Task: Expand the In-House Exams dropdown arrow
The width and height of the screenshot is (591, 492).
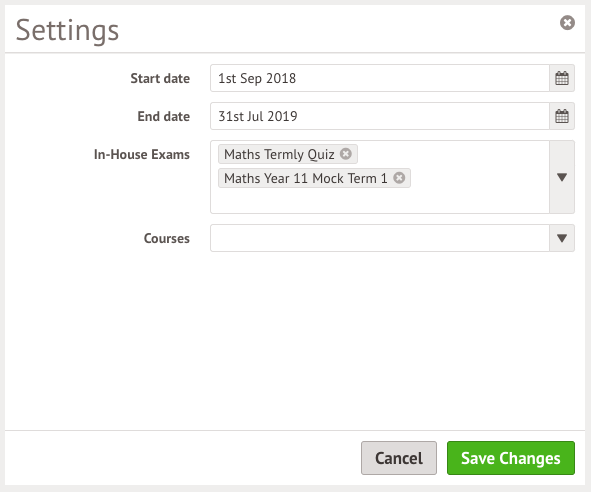Action: pos(562,177)
